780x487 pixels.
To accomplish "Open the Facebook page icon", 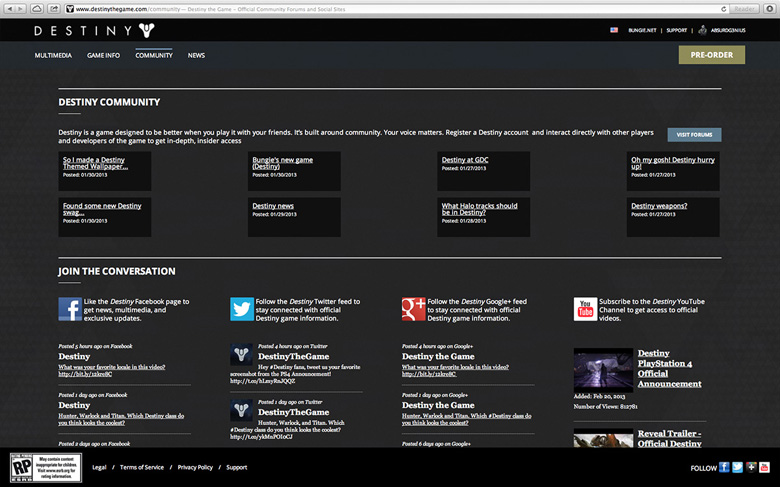I will pos(69,309).
